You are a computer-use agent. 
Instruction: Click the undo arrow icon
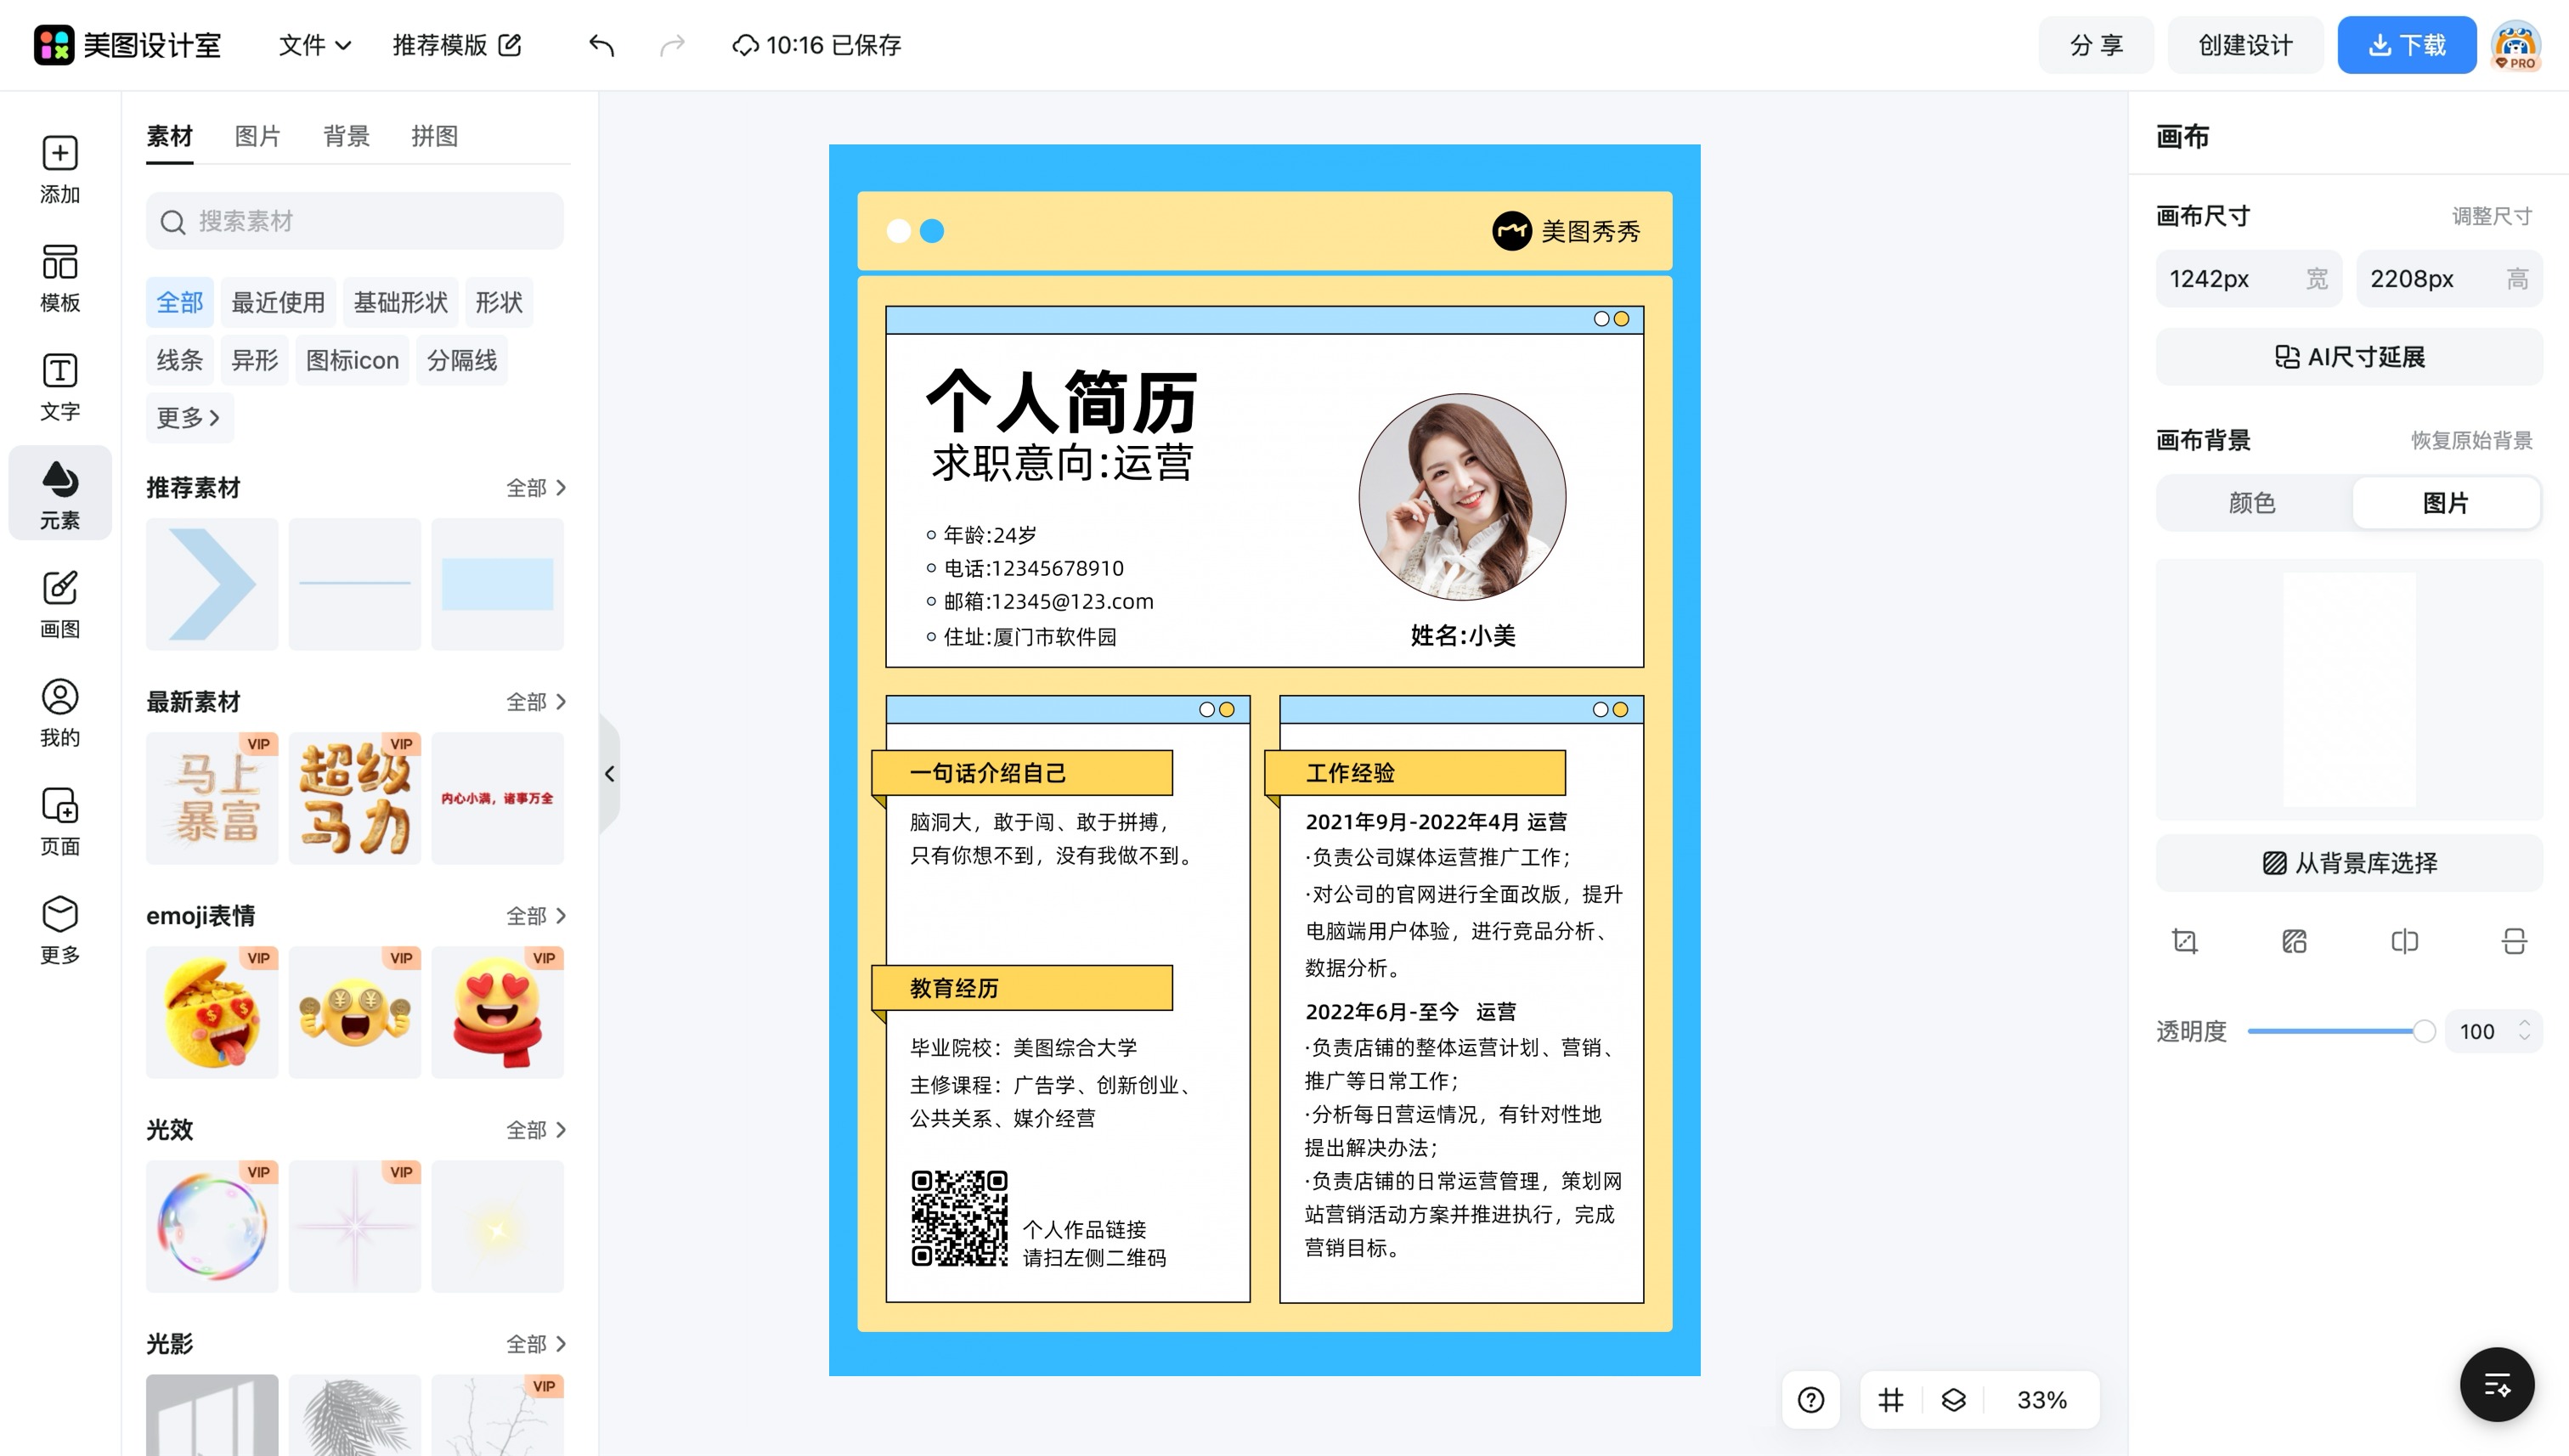click(x=601, y=45)
